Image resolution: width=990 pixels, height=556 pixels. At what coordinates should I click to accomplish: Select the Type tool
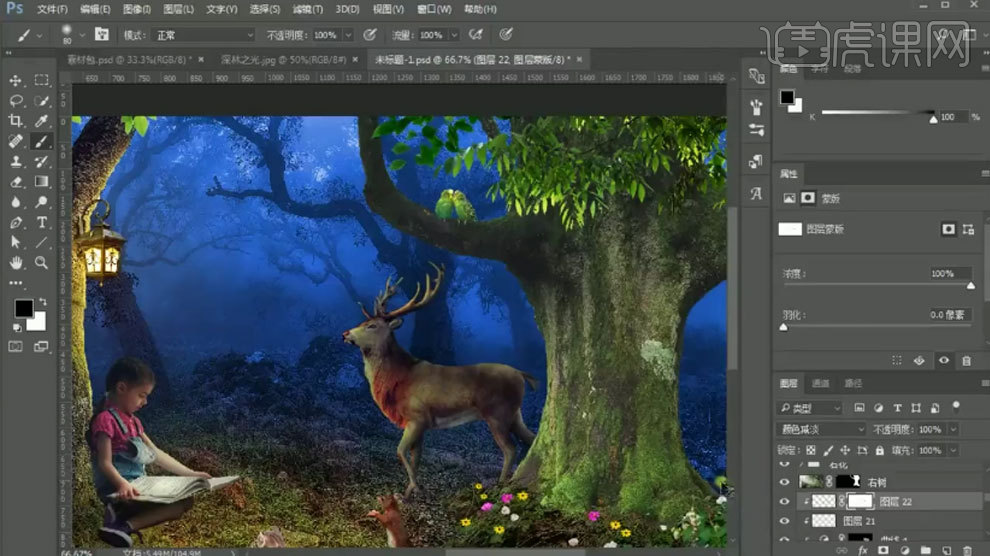[x=42, y=222]
